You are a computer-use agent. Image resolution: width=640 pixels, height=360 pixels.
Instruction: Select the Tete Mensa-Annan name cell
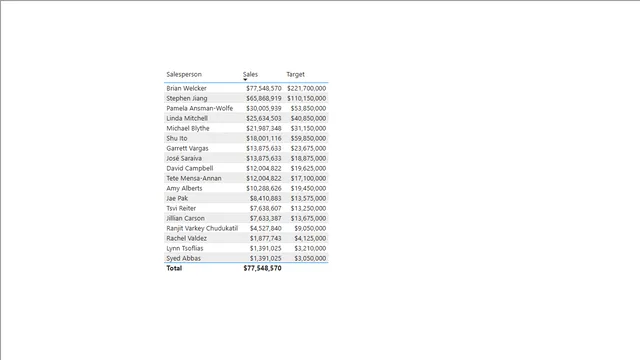[194, 178]
